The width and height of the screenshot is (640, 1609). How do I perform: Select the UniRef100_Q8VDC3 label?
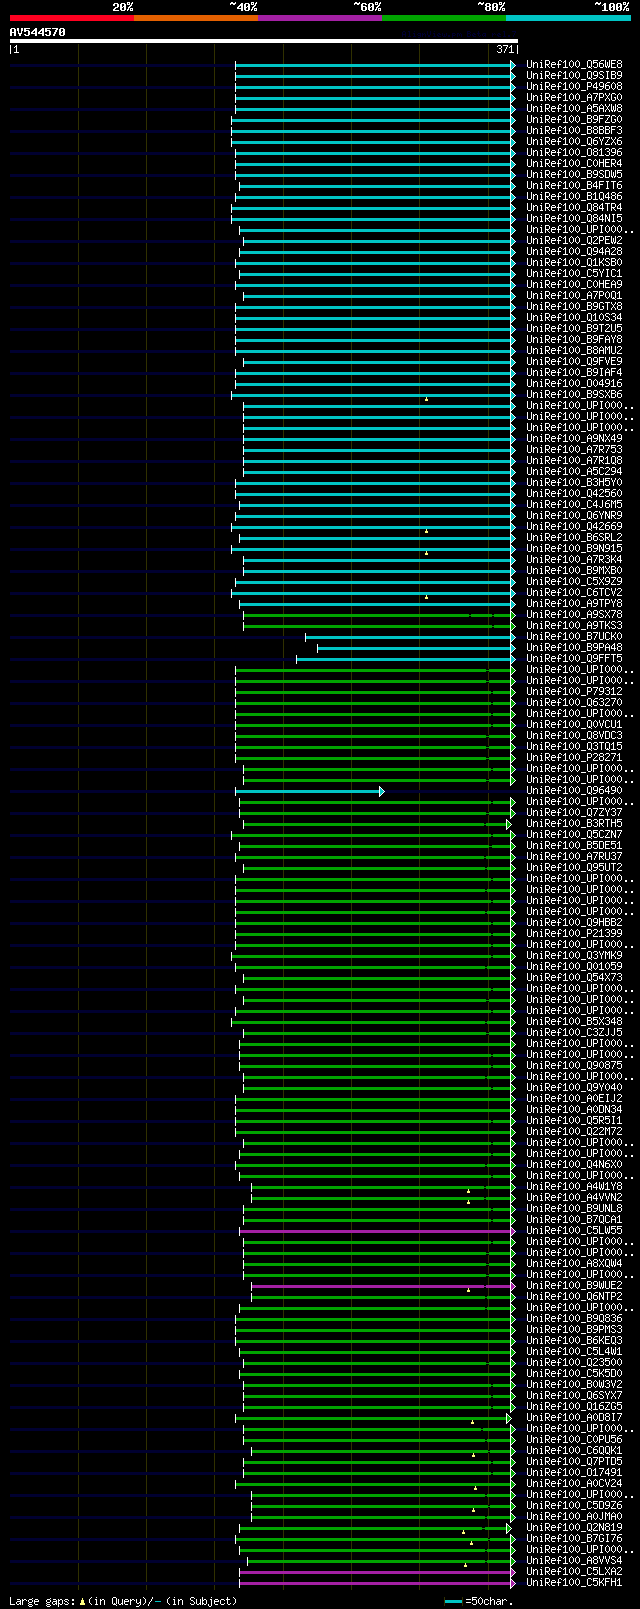574,735
